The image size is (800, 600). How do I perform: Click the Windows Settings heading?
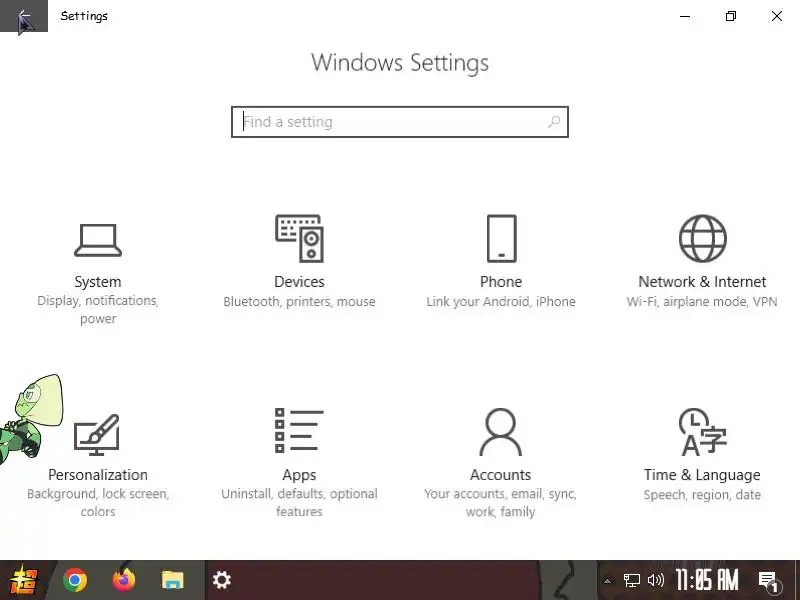400,63
